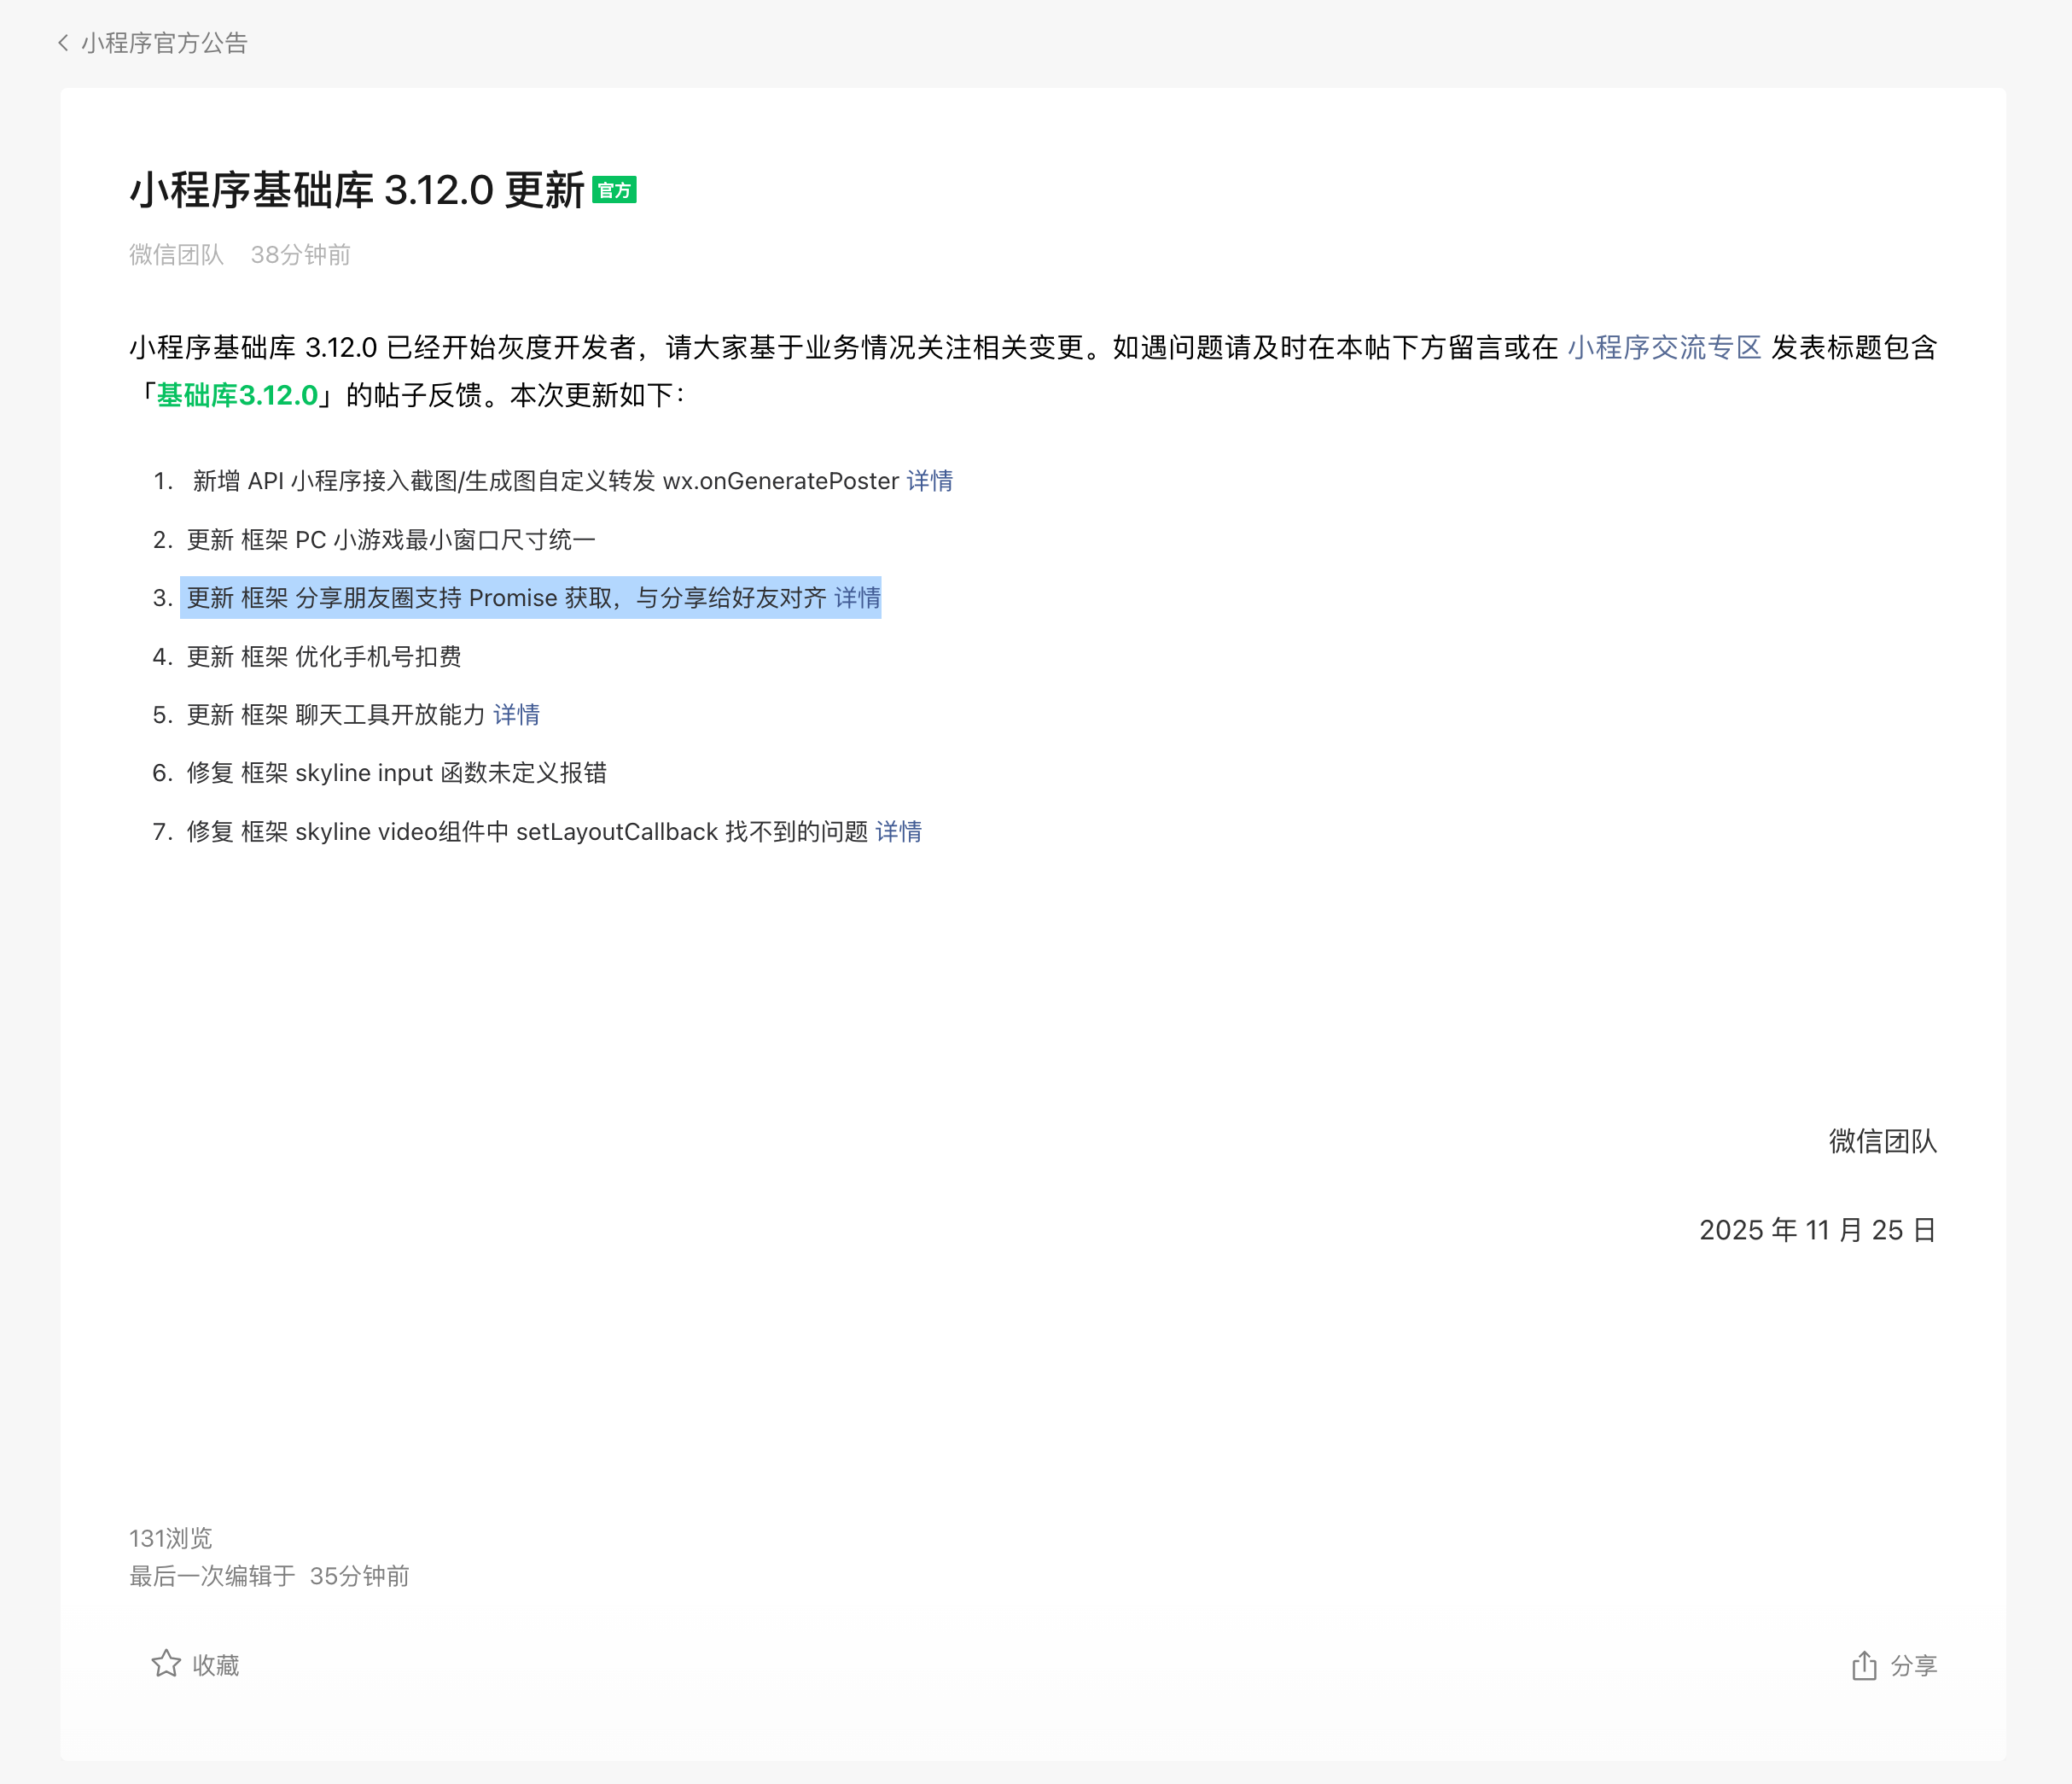Open the 小程序交流专区 link
2072x1784 pixels.
[x=1664, y=347]
